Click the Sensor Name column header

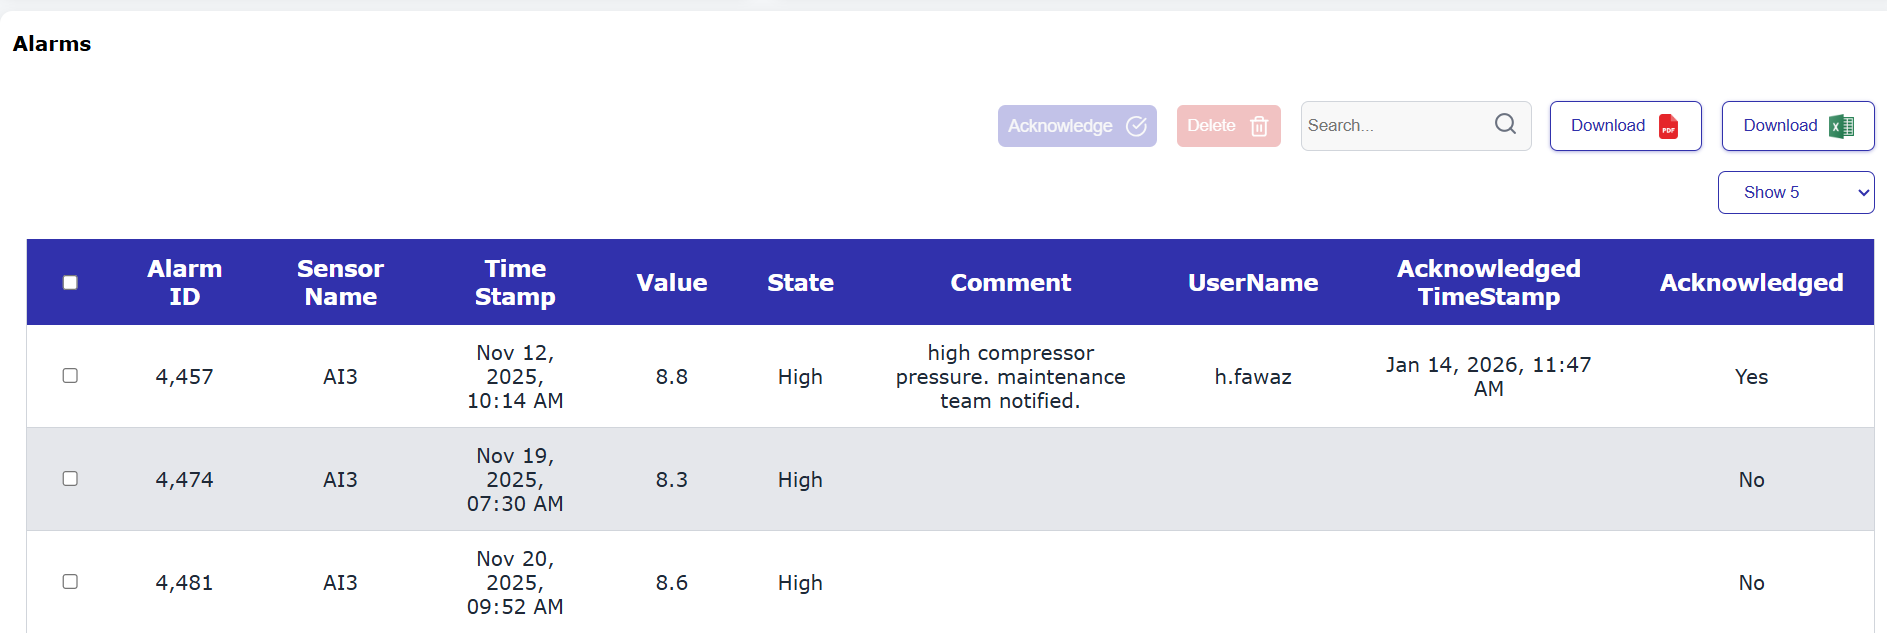click(340, 282)
